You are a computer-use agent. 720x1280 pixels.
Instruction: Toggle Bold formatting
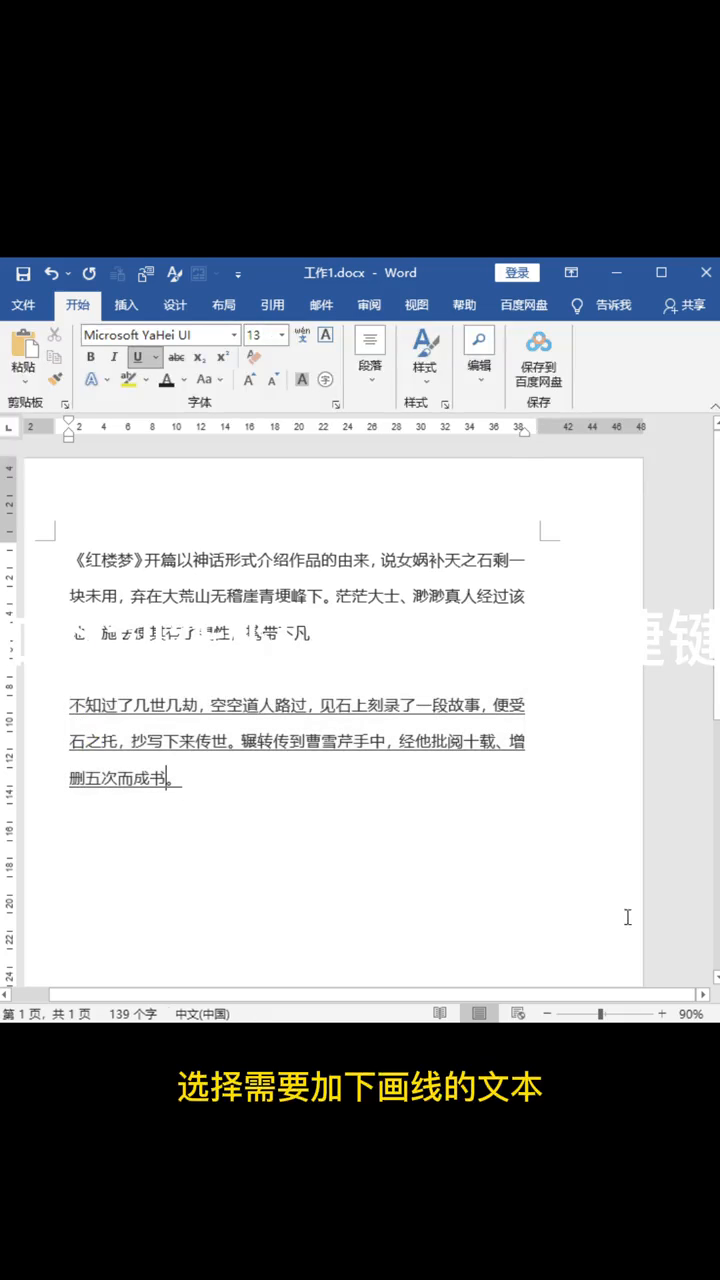pos(91,357)
